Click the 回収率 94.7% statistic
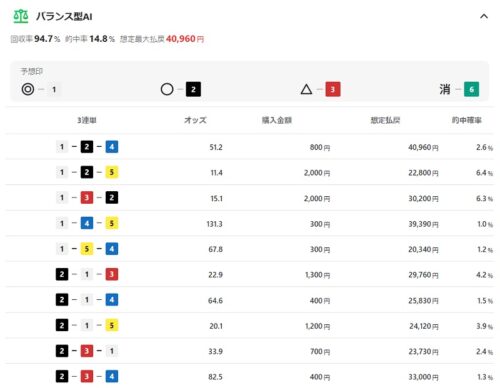 point(35,39)
